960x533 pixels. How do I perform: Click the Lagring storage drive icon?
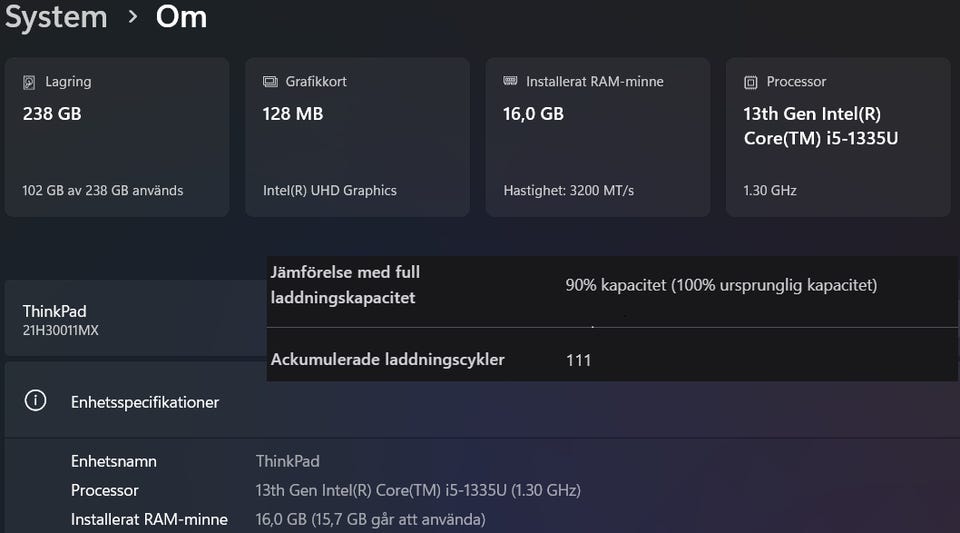[x=29, y=82]
